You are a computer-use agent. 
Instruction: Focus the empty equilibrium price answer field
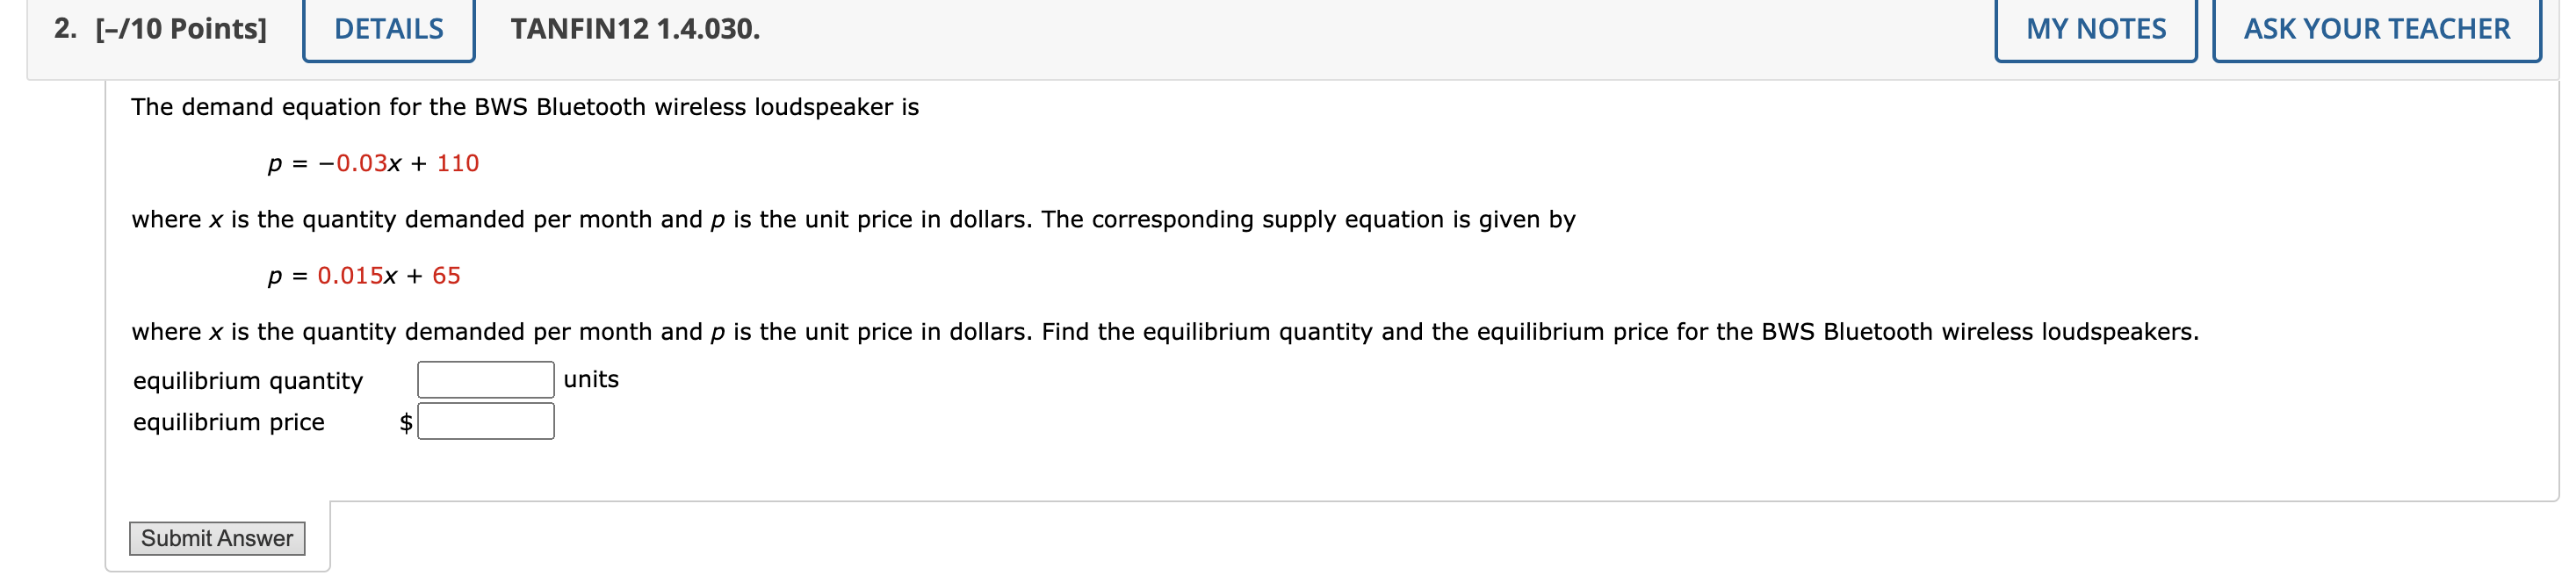[487, 421]
